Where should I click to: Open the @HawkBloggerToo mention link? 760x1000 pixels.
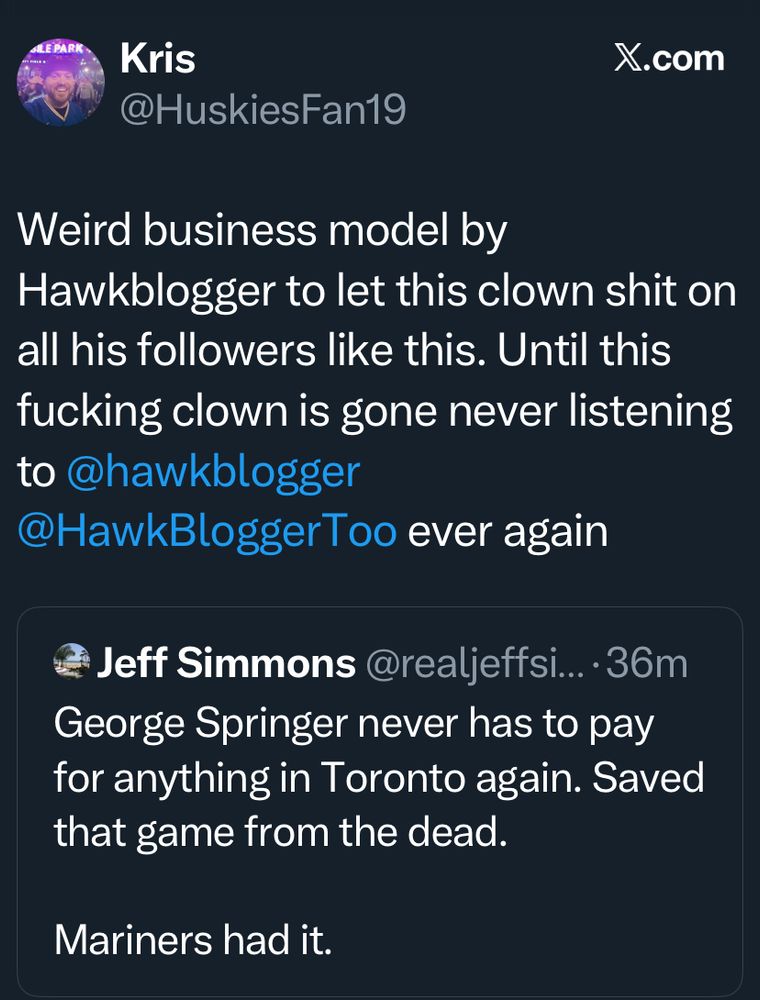click(207, 530)
